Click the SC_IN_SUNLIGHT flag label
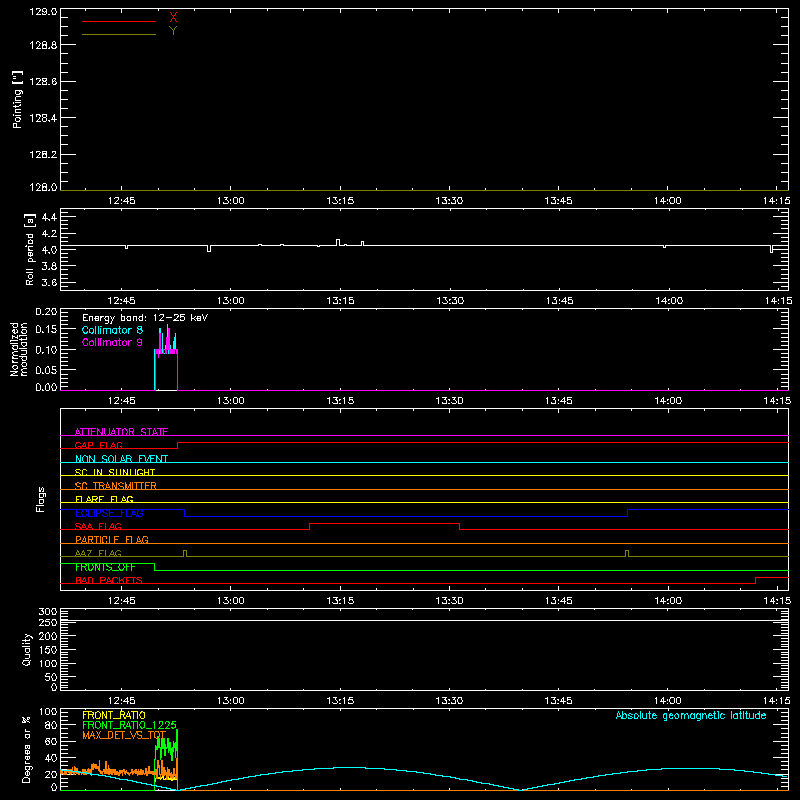The image size is (800, 800). coord(115,472)
